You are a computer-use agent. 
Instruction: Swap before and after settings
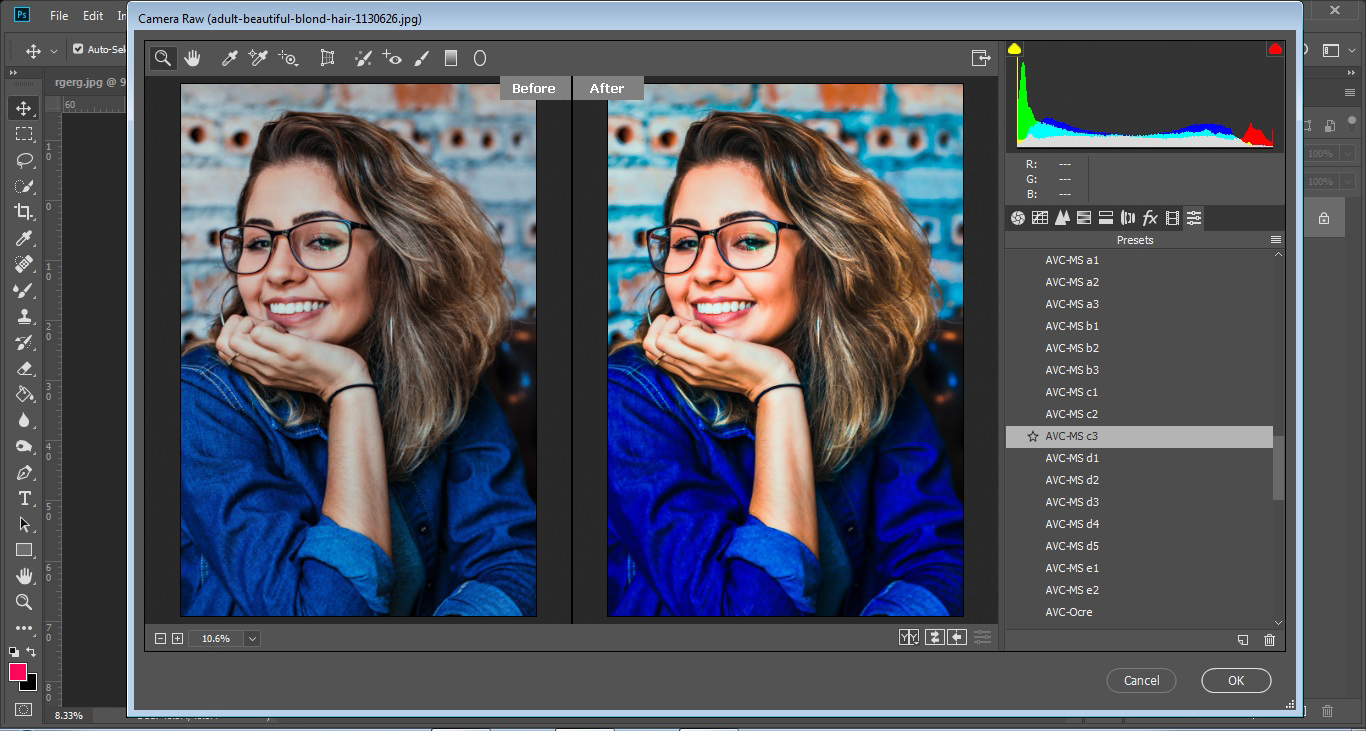coord(934,638)
